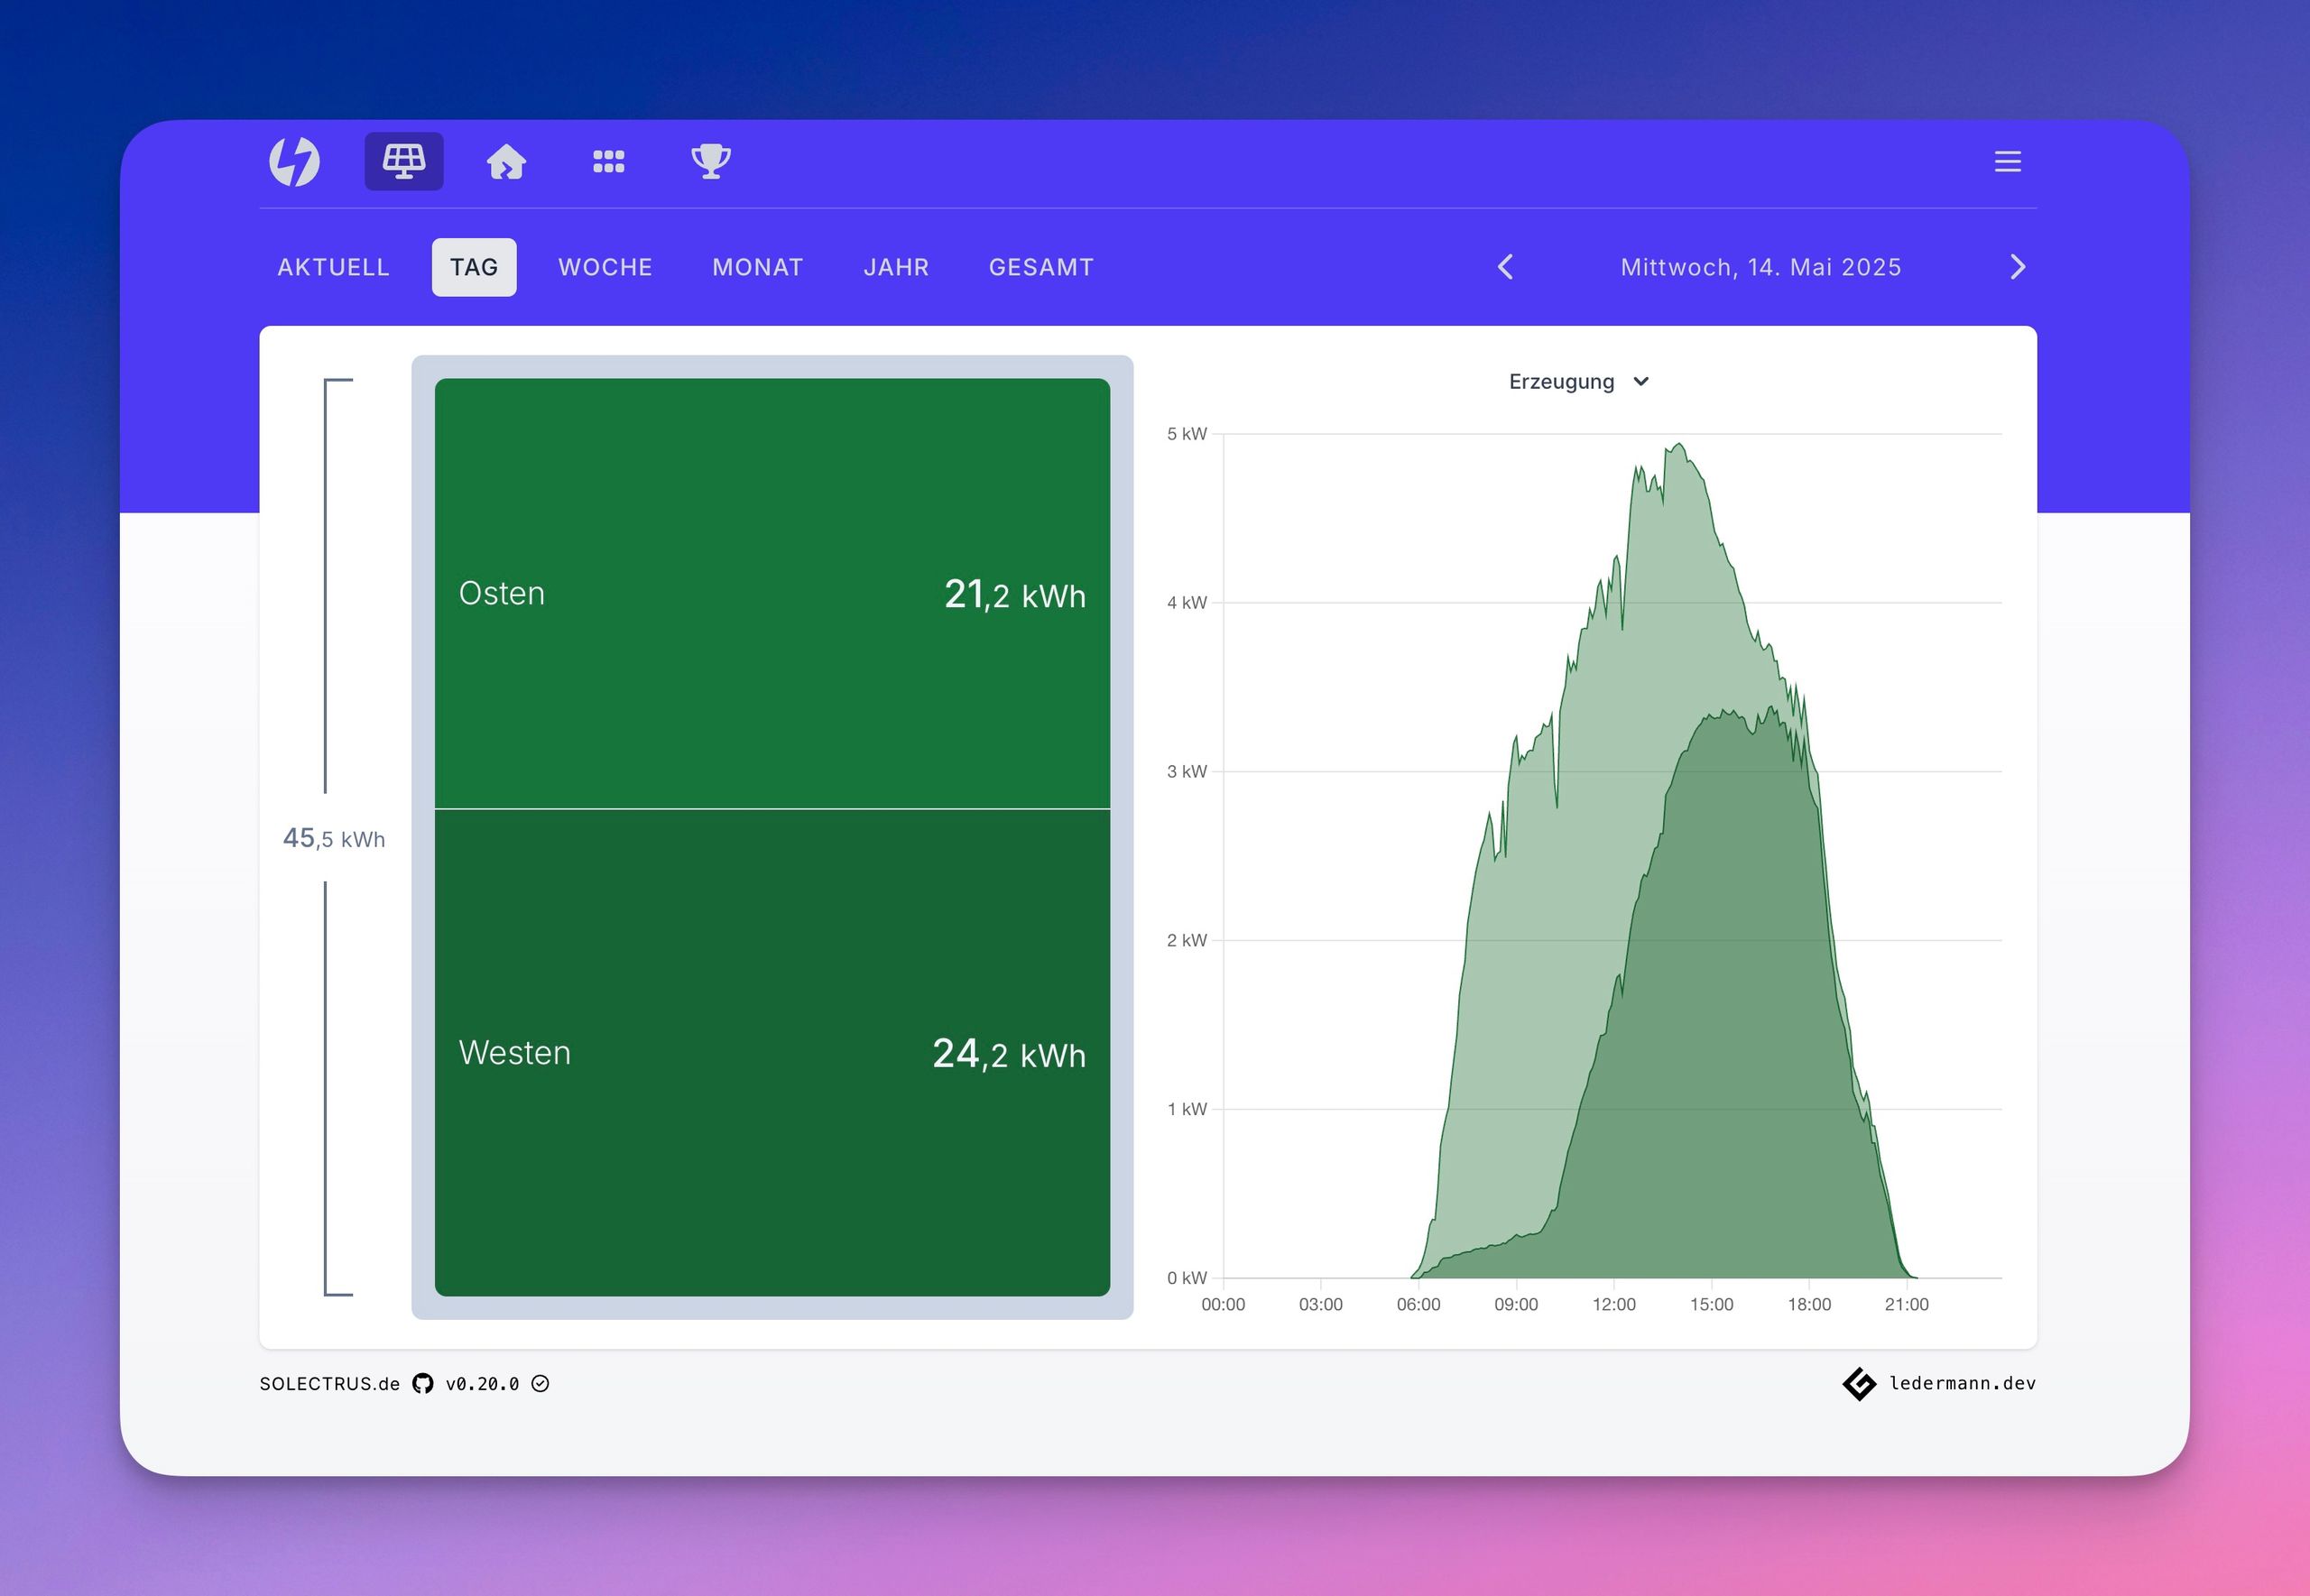The image size is (2310, 1596).
Task: Open the solar panel inverter view
Action: (404, 161)
